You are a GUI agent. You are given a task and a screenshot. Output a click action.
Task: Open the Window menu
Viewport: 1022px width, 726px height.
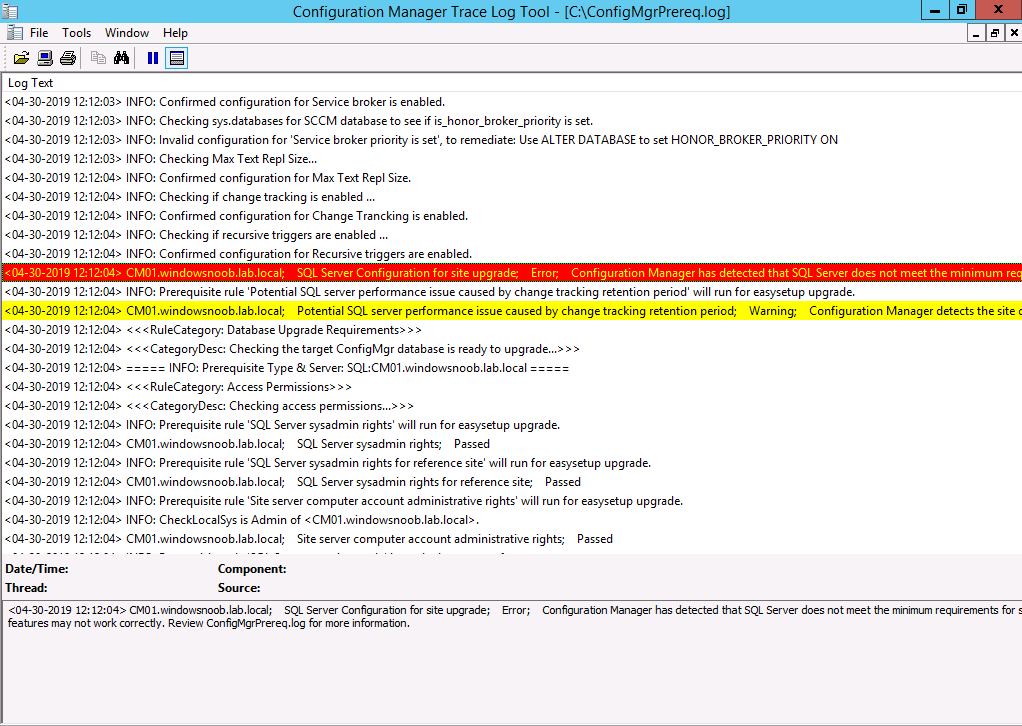(x=127, y=33)
